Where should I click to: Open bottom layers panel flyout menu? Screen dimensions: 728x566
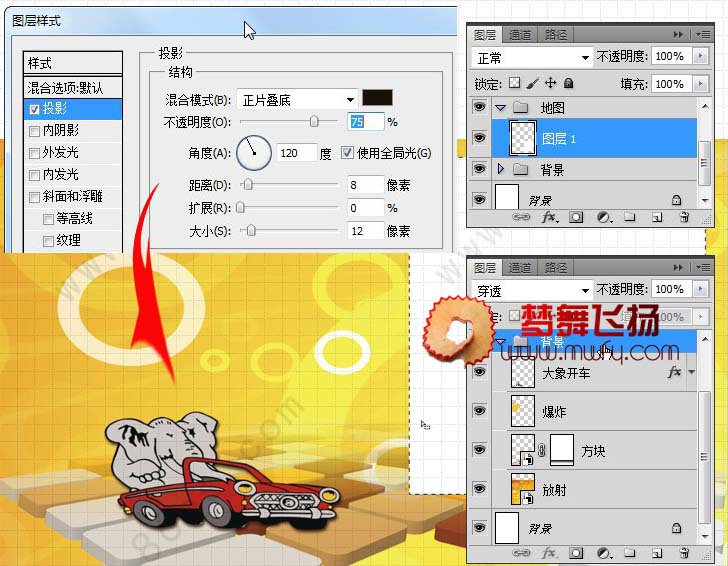click(703, 267)
